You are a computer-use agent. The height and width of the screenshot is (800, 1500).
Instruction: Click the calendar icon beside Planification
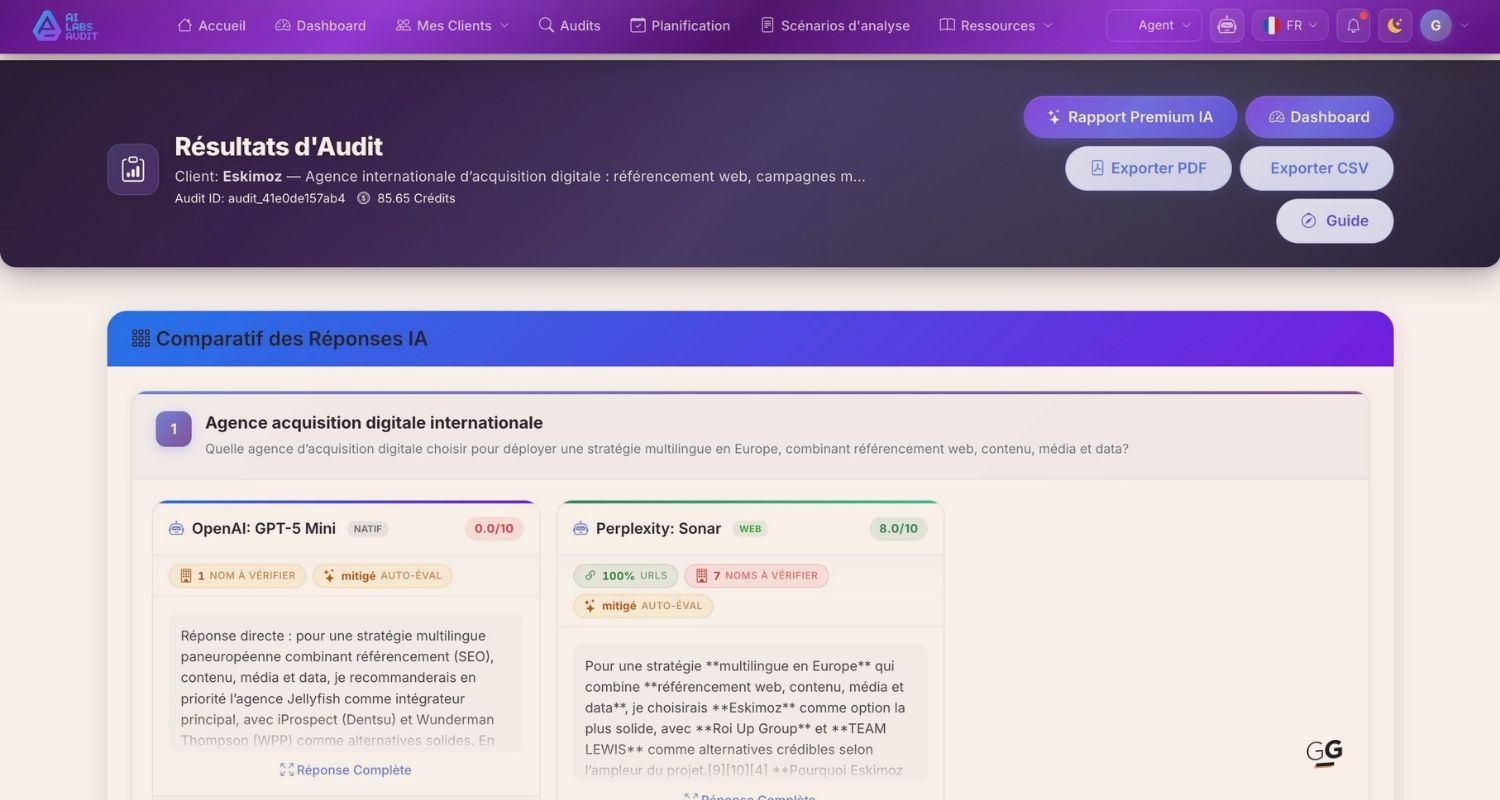[x=637, y=25]
